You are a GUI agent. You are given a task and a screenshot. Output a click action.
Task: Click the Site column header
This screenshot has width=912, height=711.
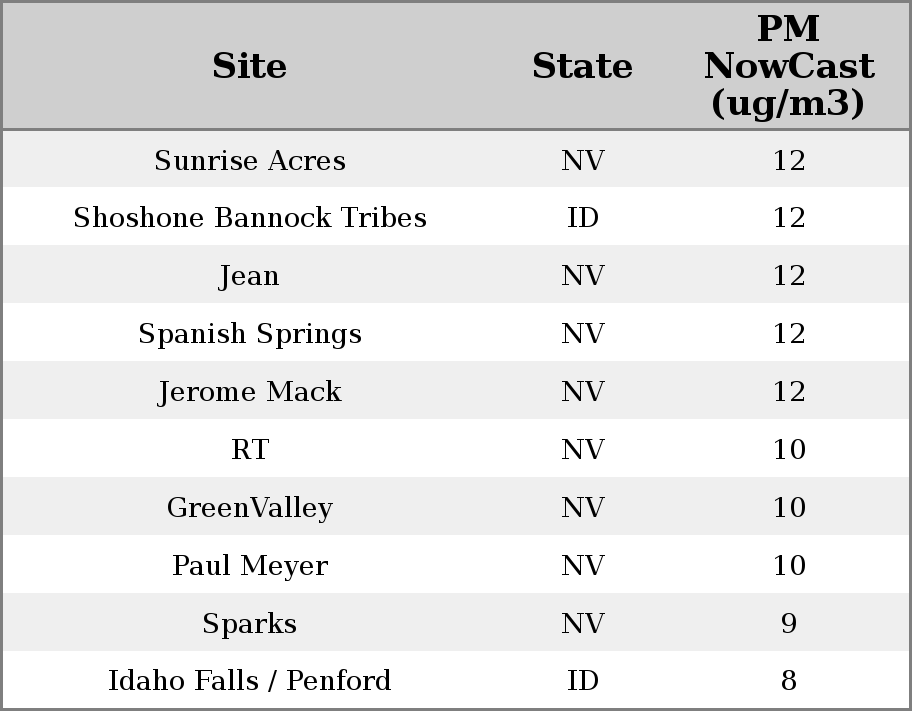tap(250, 66)
